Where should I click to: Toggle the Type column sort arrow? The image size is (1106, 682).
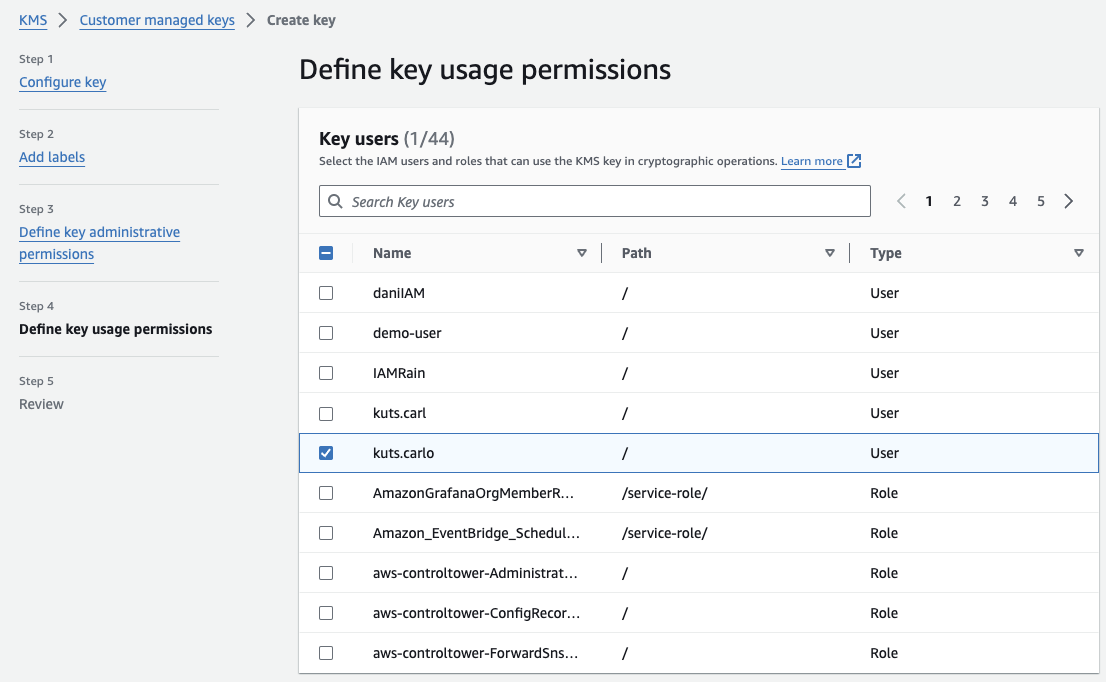[1078, 253]
